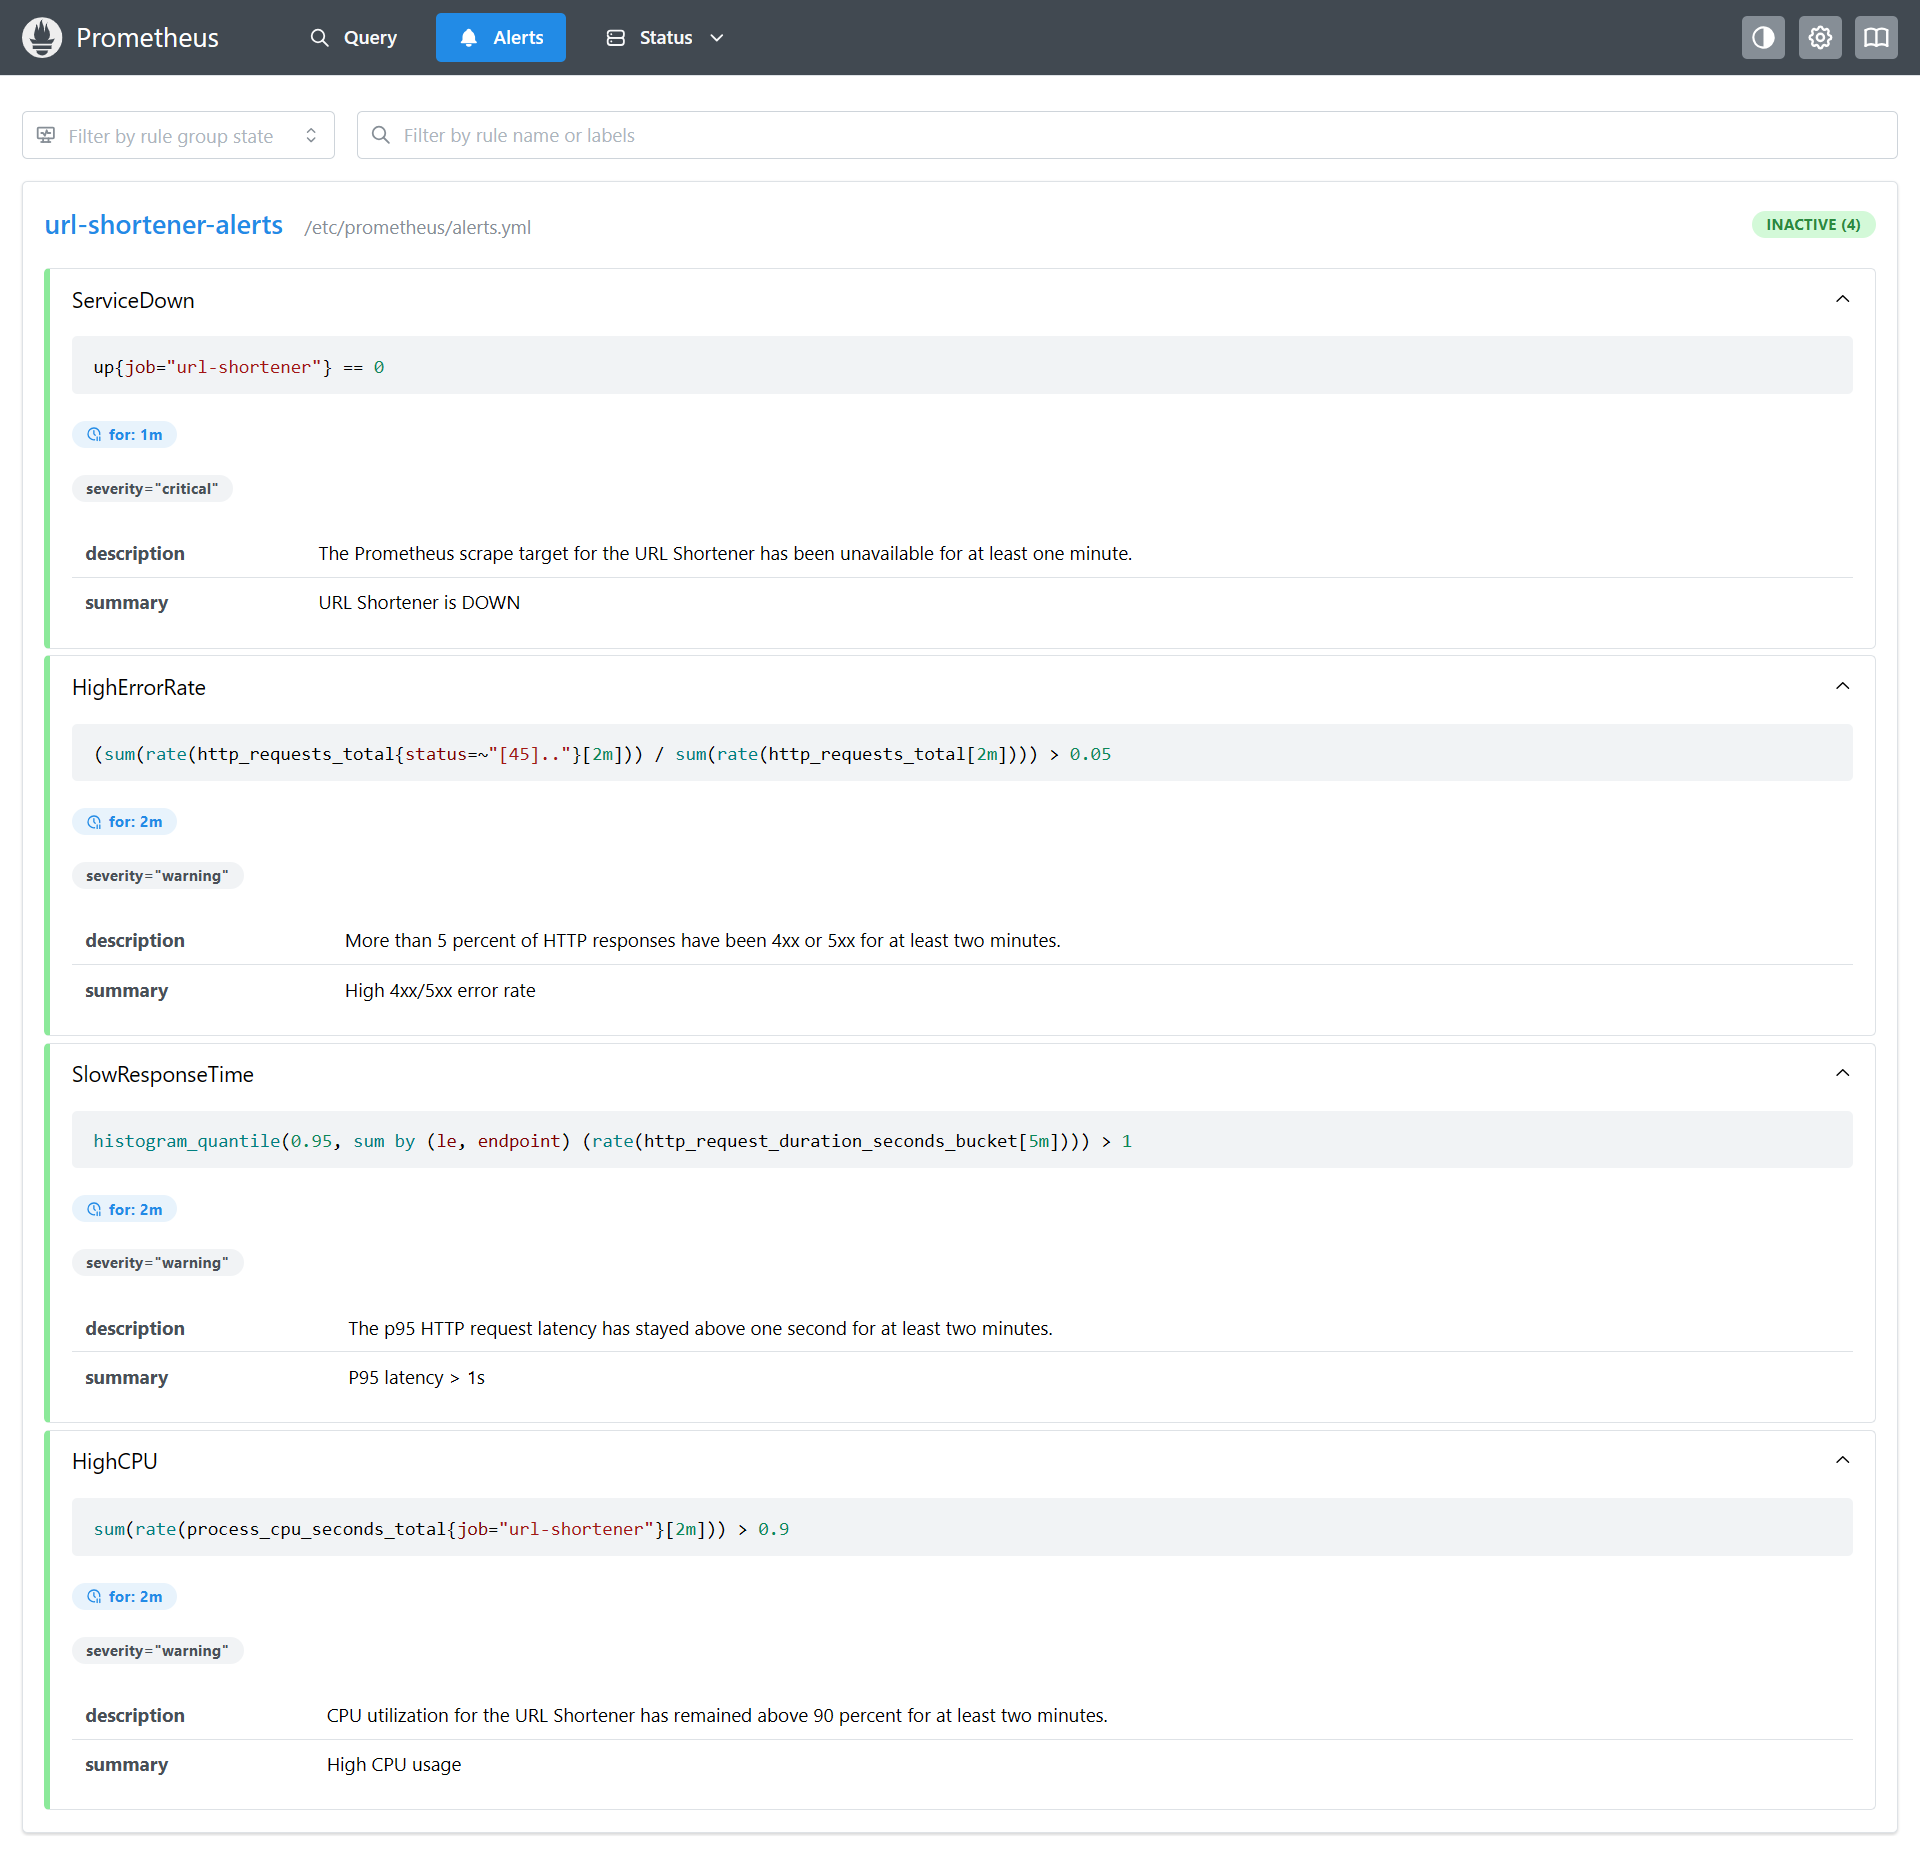
Task: Collapse the SlowResponseTime rule panel
Action: click(1842, 1074)
